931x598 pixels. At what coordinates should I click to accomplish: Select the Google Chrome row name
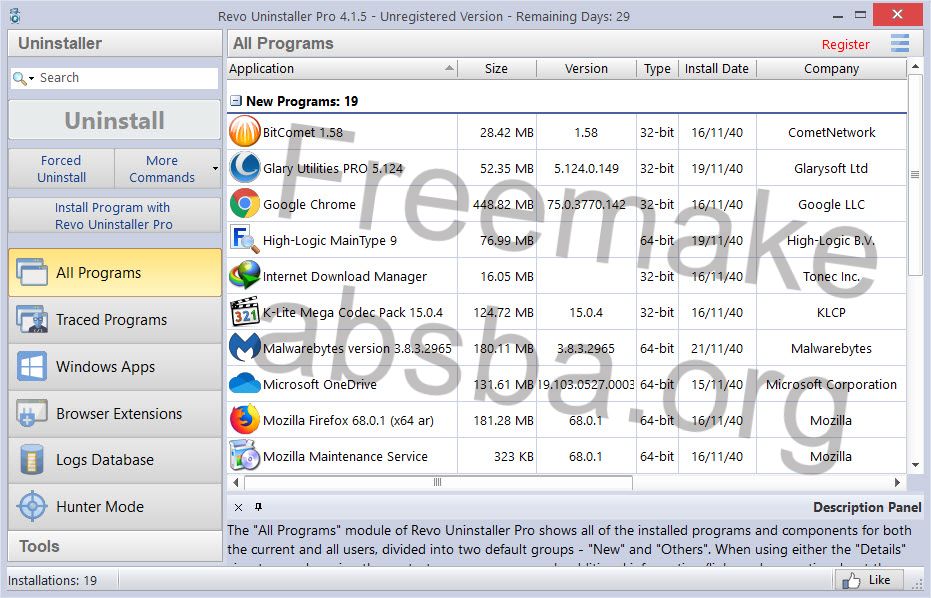(x=309, y=204)
